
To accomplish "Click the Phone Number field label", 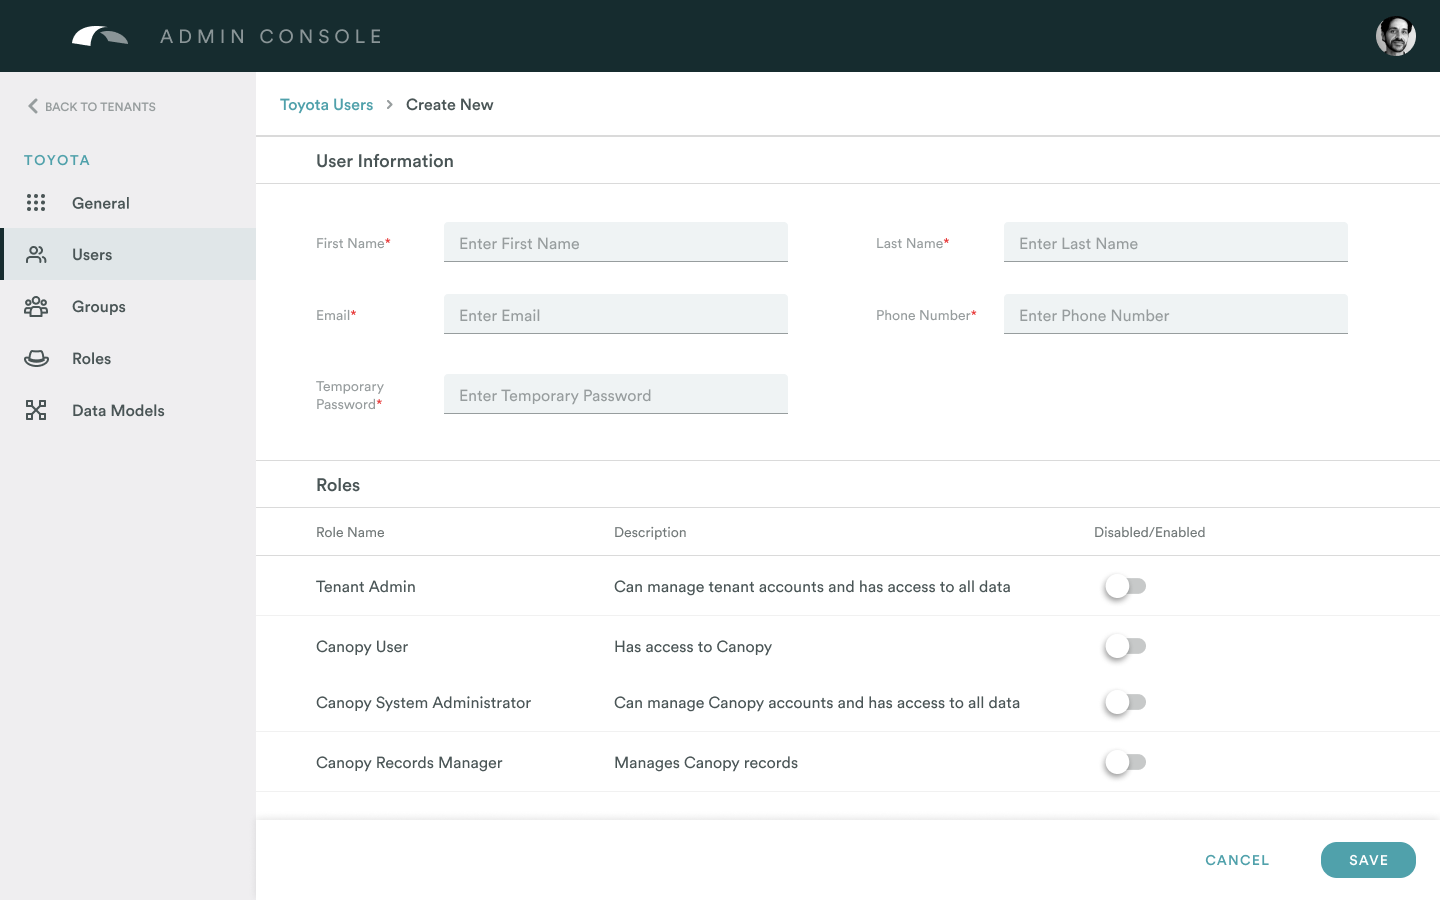I will 926,315.
